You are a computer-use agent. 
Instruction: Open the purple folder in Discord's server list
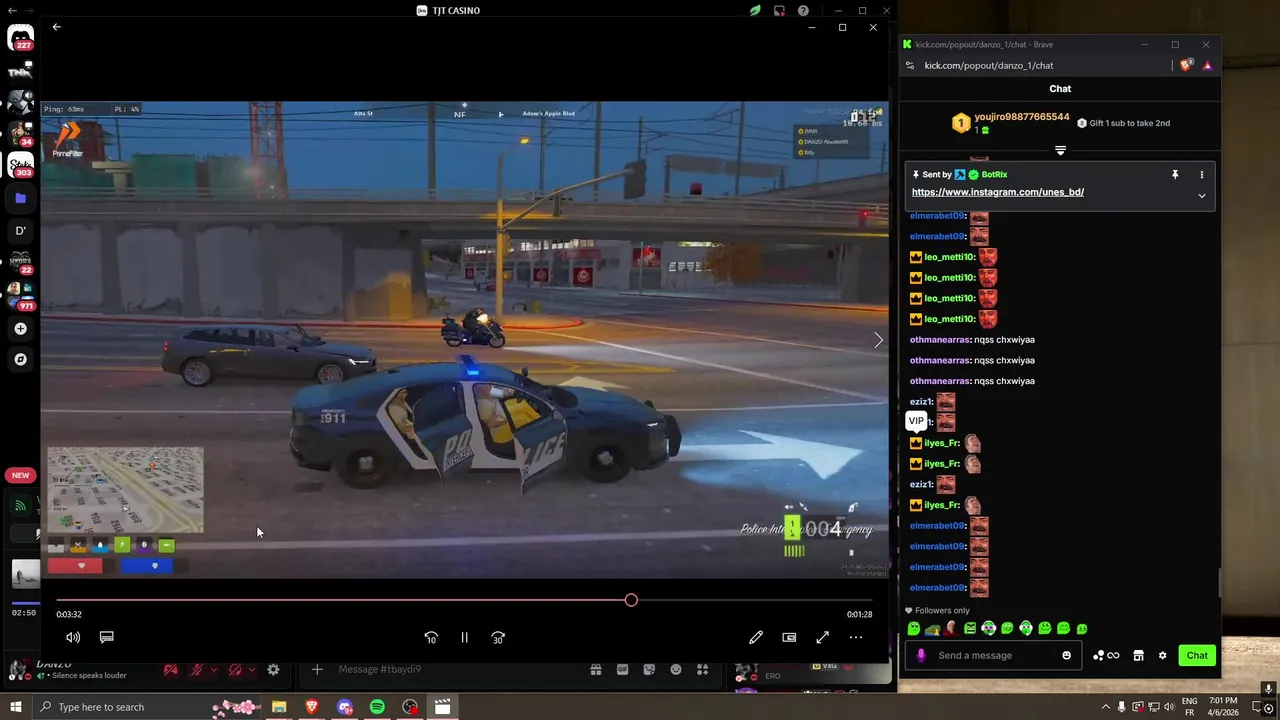pyautogui.click(x=20, y=198)
